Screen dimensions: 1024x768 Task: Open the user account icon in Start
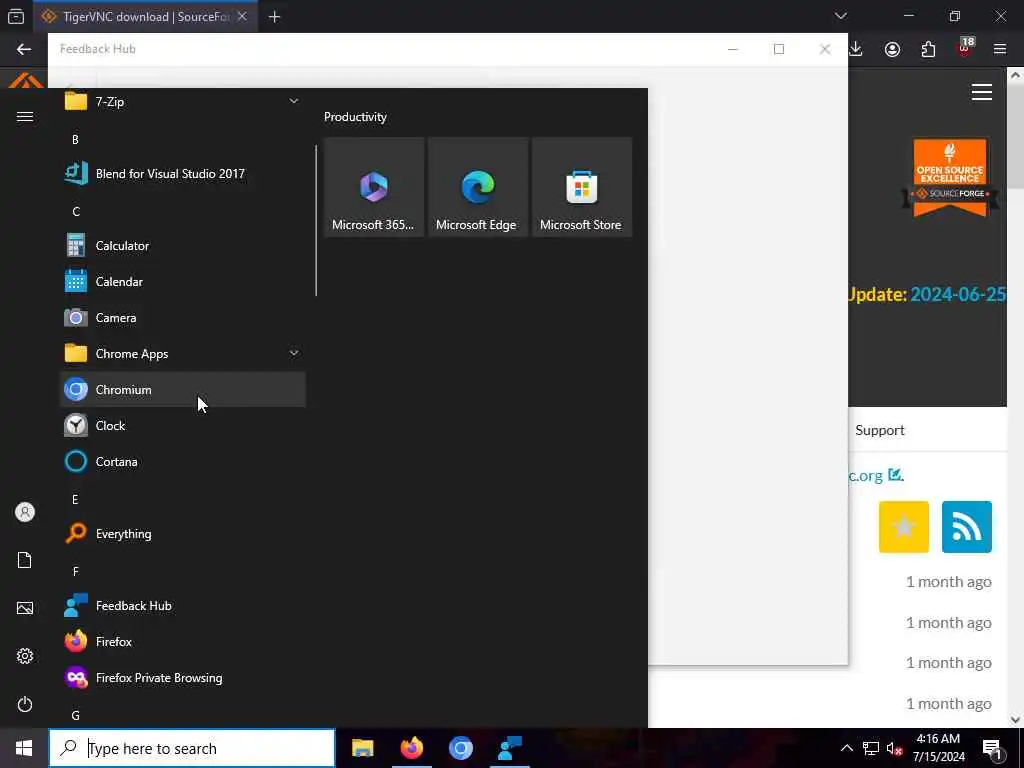click(25, 512)
